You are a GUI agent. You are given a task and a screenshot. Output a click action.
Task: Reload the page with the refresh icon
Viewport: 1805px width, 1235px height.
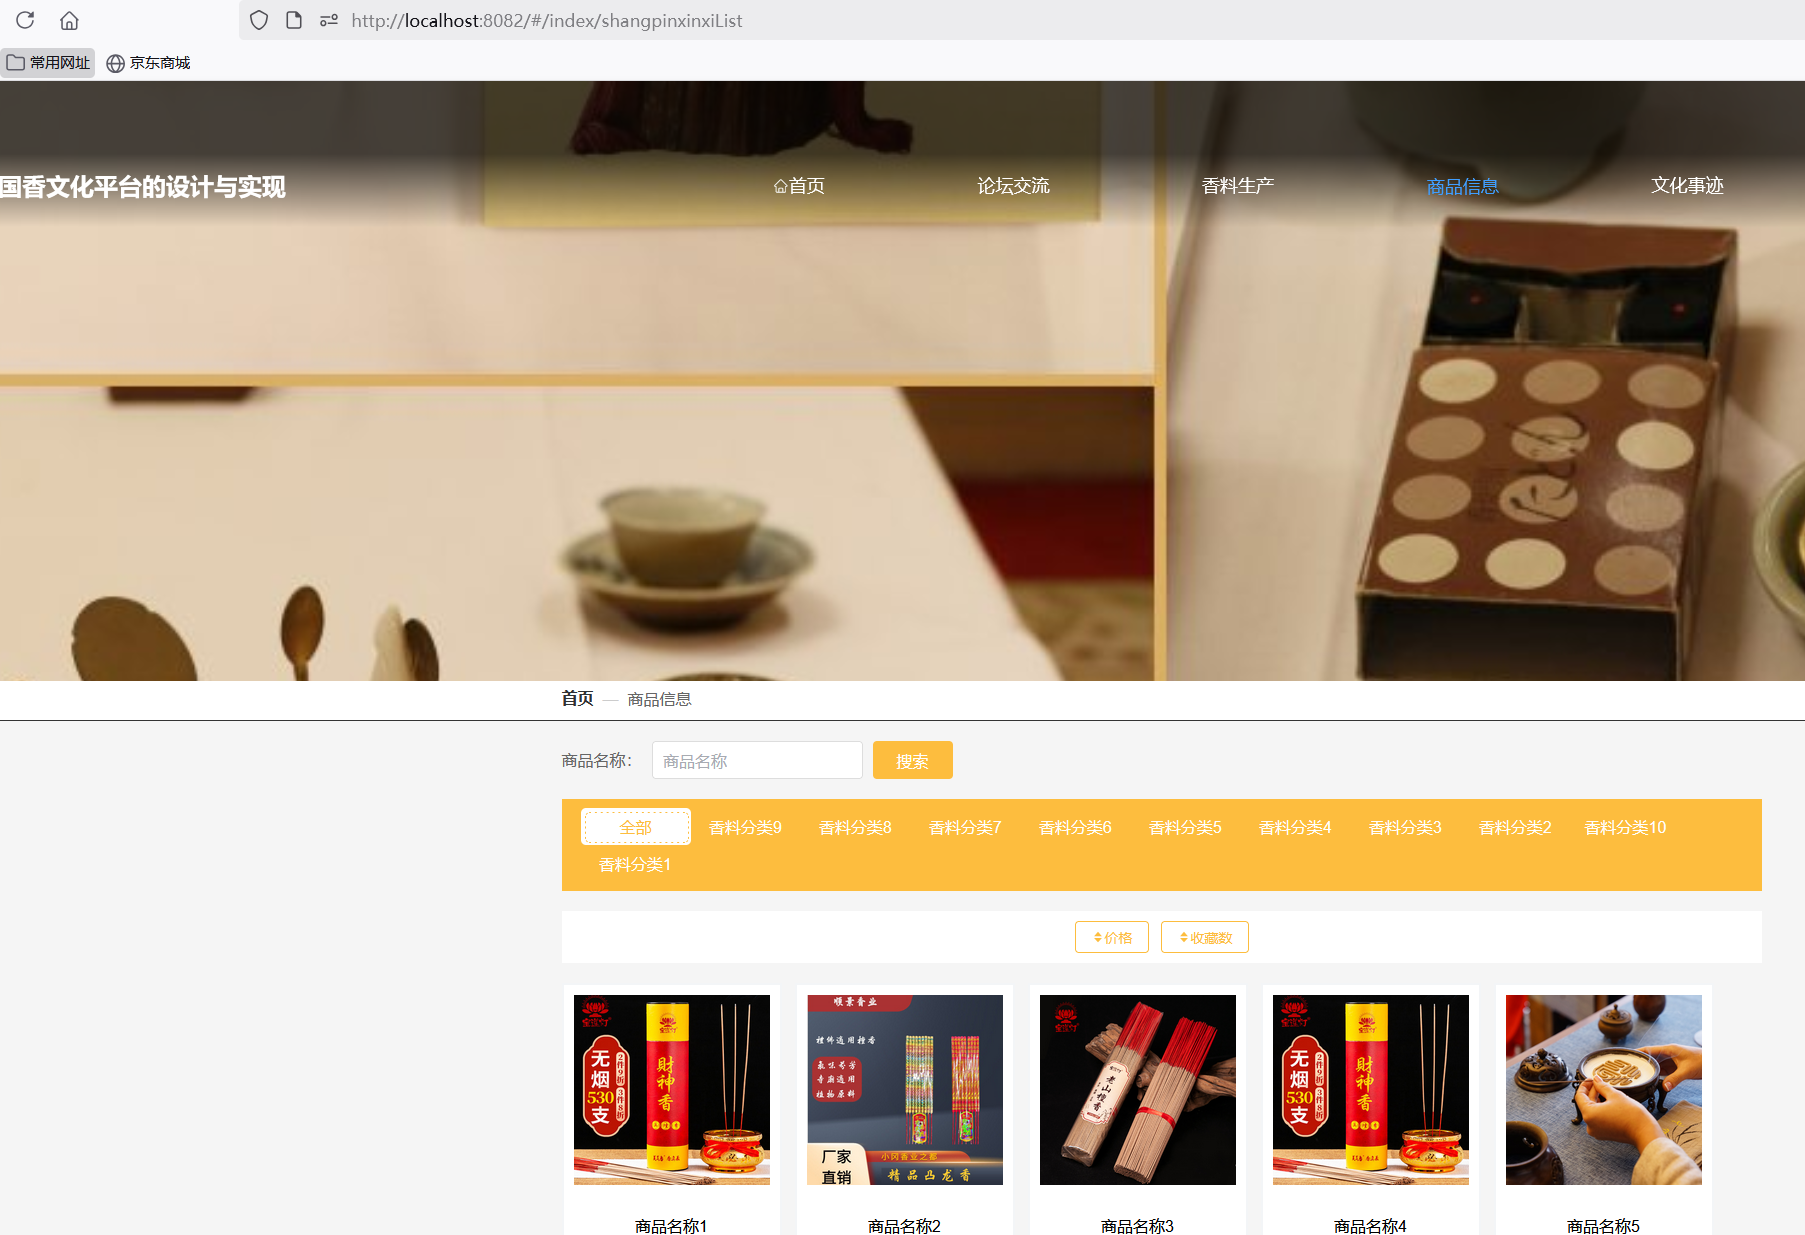pos(25,20)
